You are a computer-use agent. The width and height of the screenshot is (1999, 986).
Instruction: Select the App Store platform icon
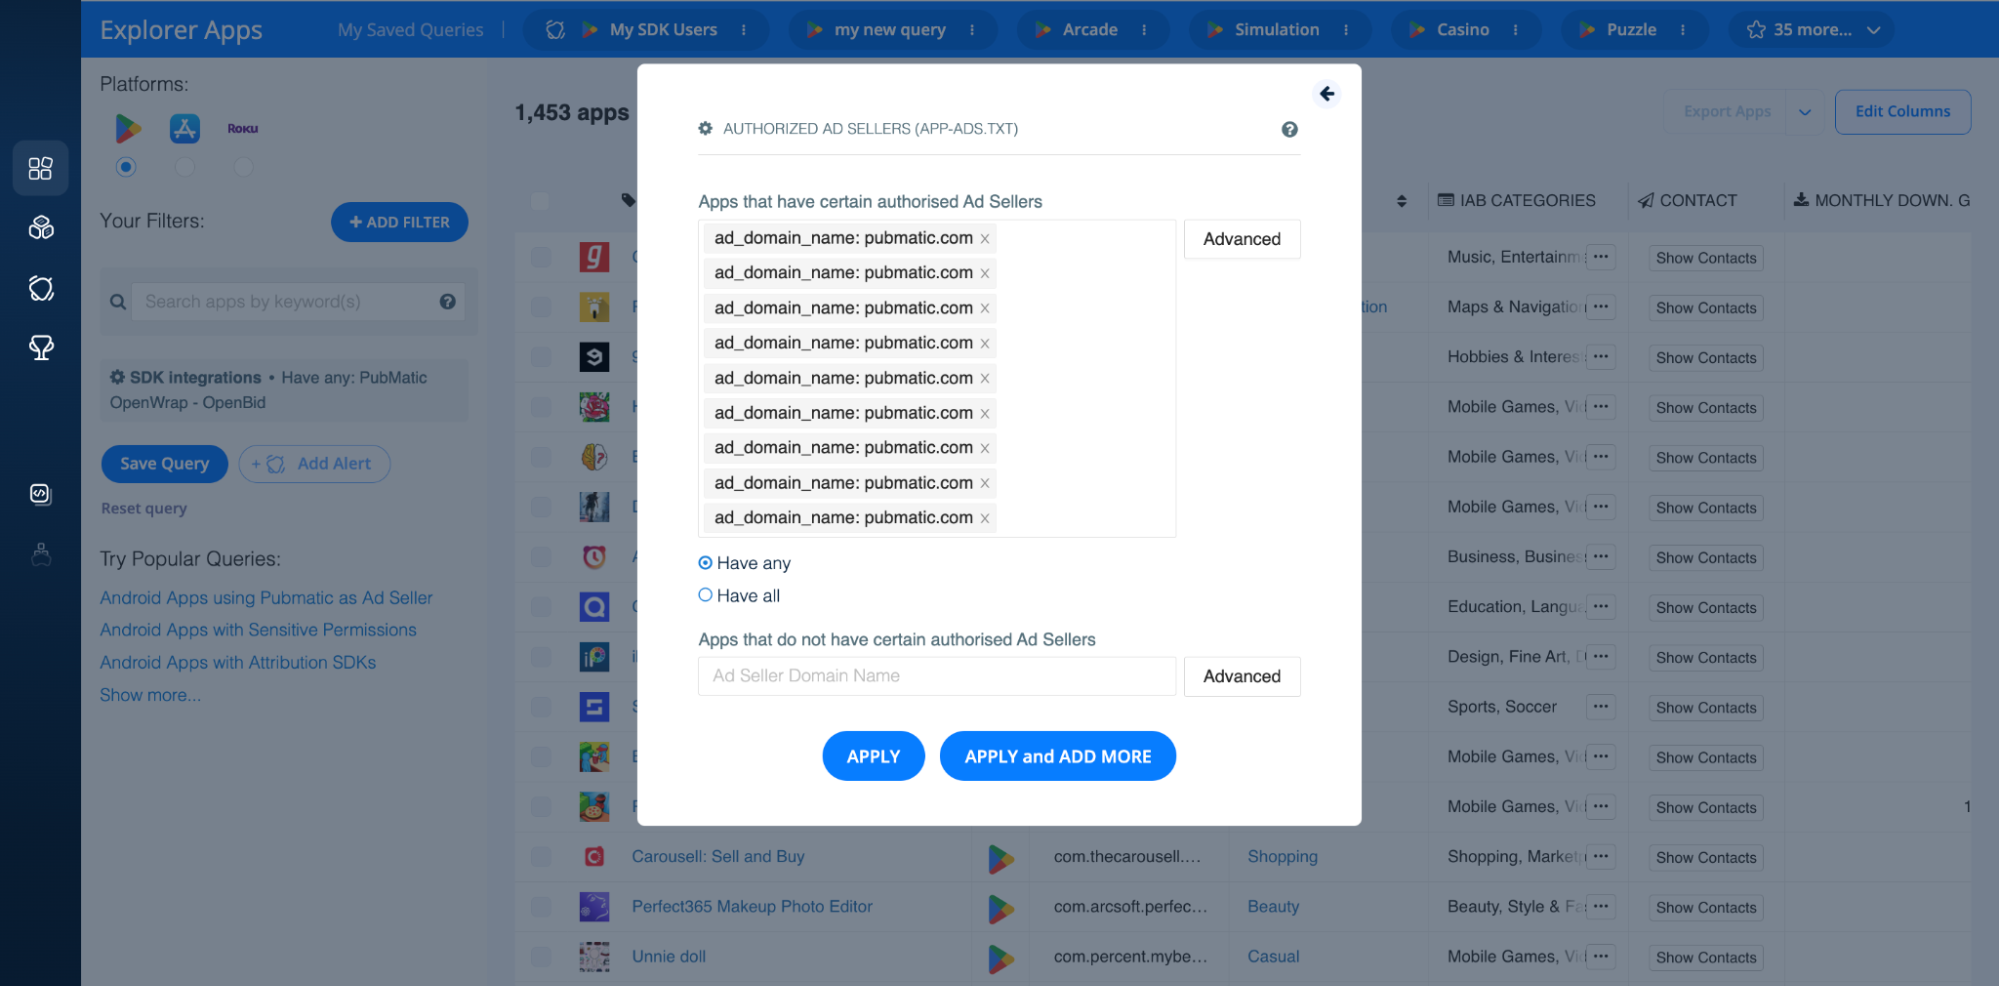185,128
